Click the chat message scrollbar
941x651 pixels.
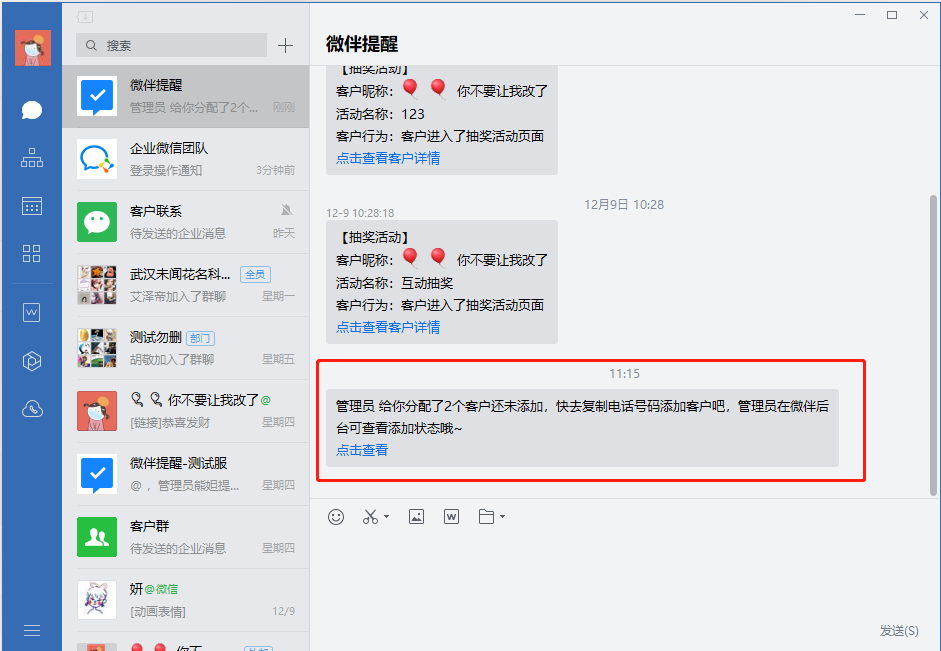(933, 345)
